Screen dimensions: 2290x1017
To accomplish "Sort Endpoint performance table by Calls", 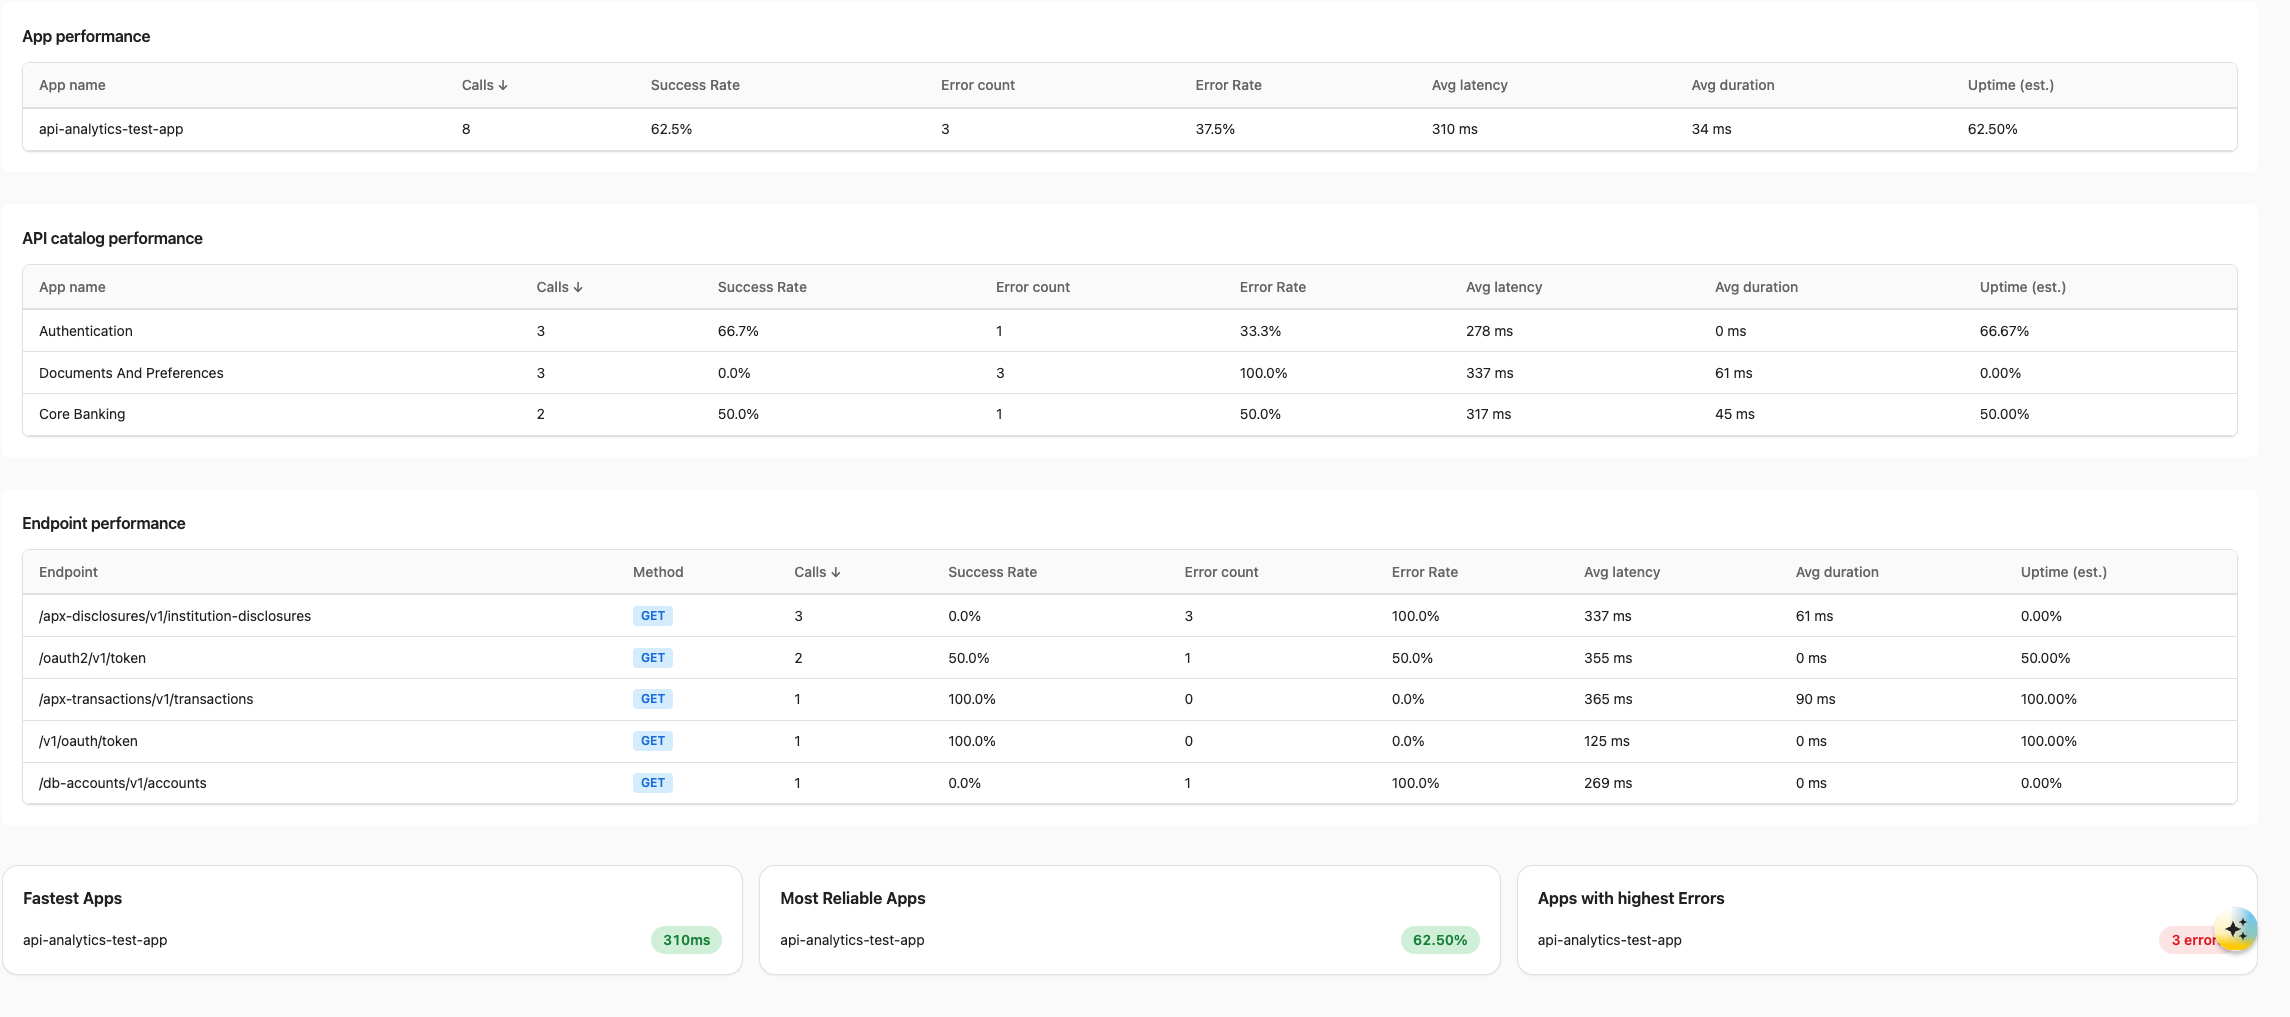I will pos(817,572).
